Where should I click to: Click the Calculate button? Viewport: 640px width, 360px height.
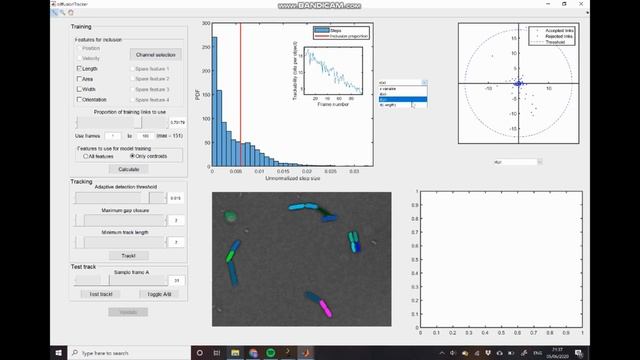coord(129,169)
